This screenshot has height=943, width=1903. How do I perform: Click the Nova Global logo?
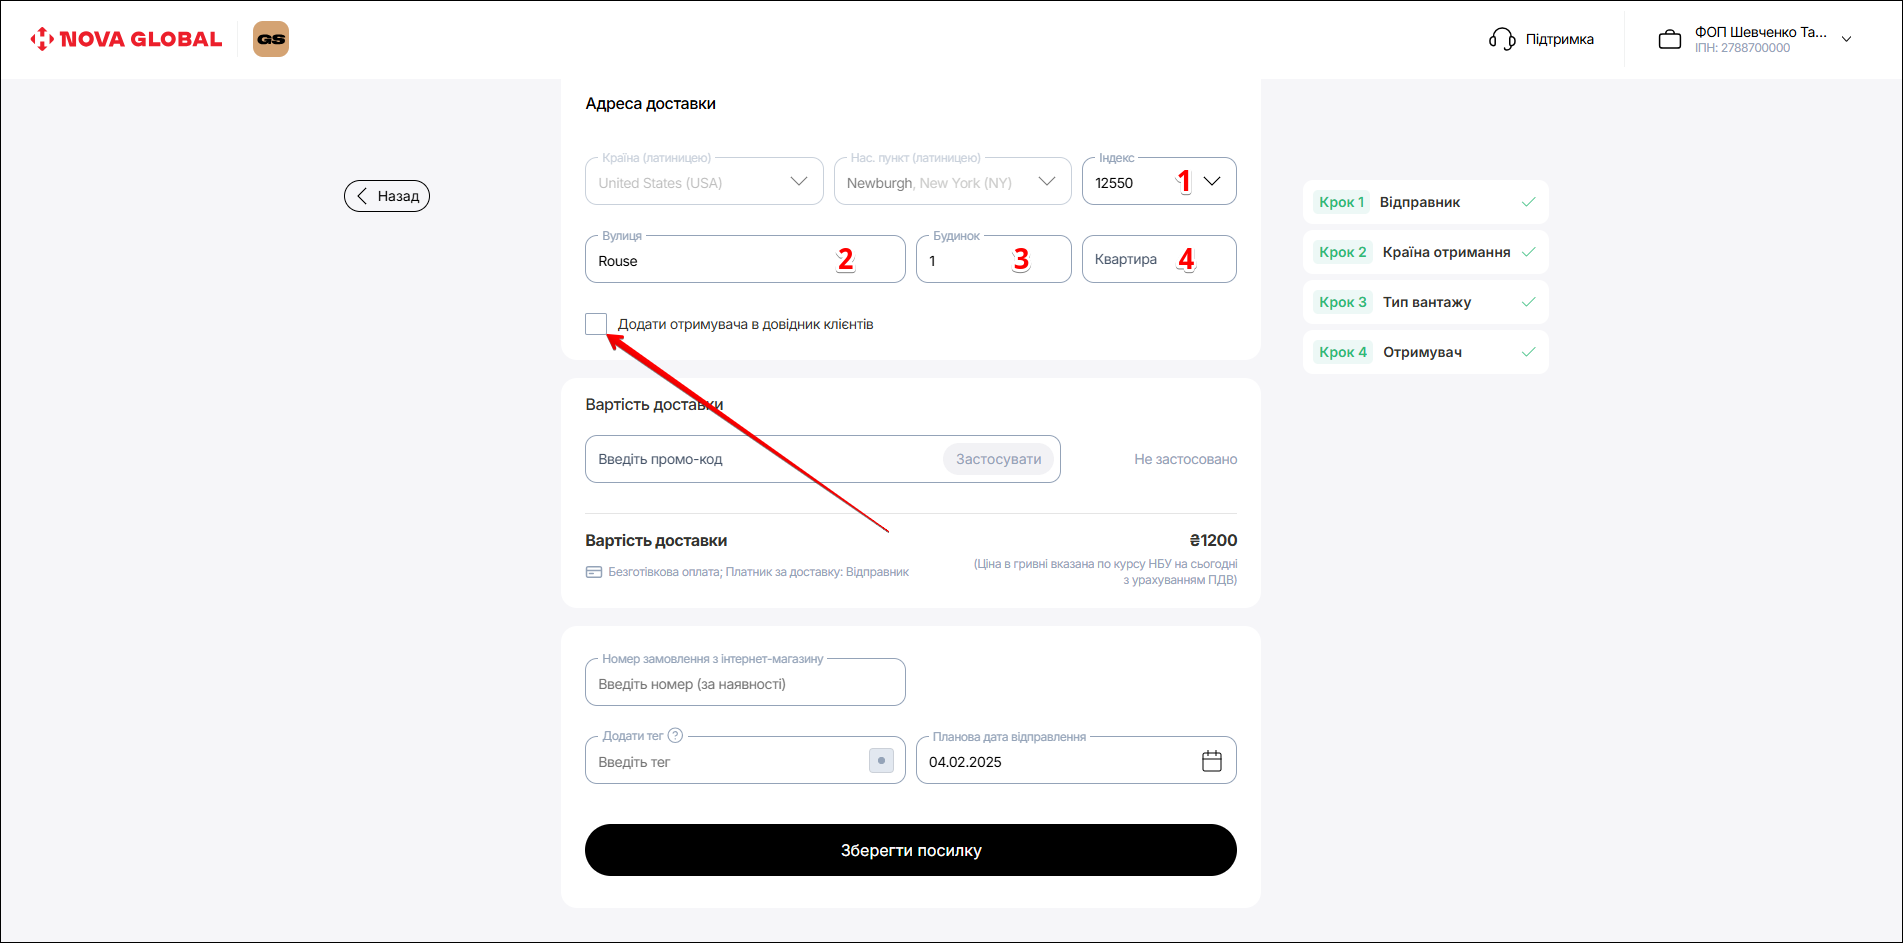pos(126,39)
